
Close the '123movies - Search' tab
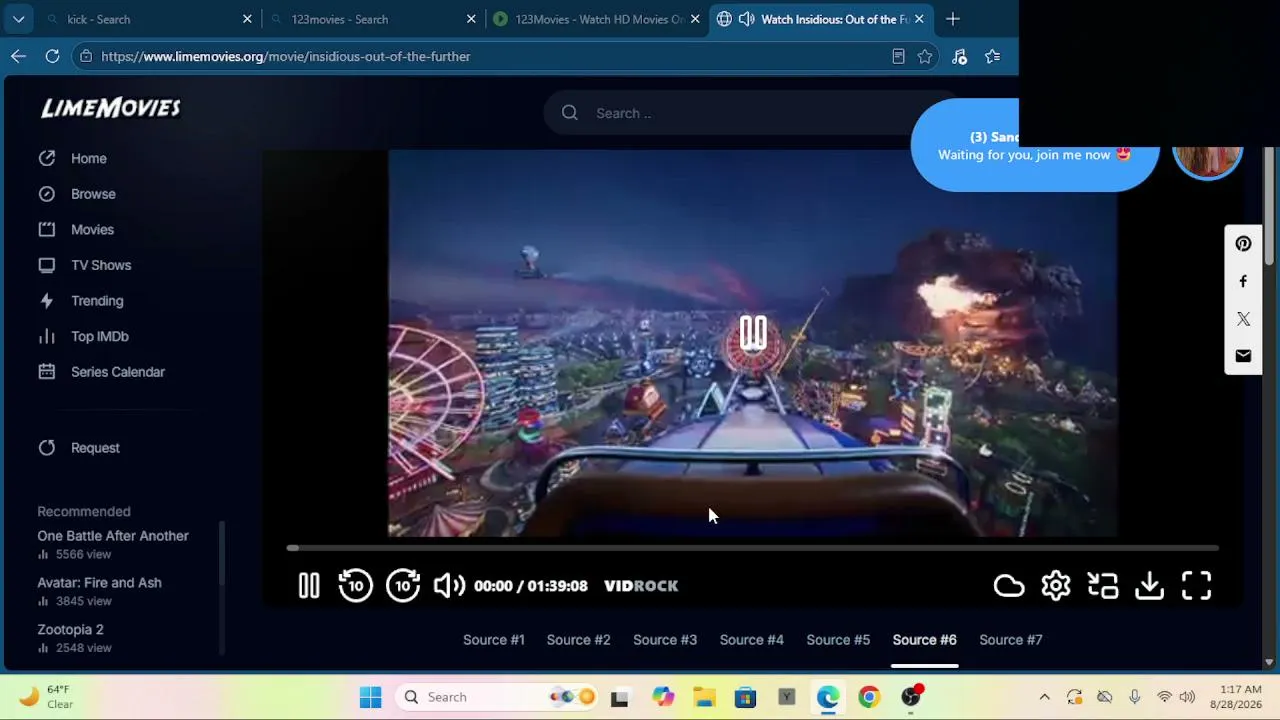point(471,19)
